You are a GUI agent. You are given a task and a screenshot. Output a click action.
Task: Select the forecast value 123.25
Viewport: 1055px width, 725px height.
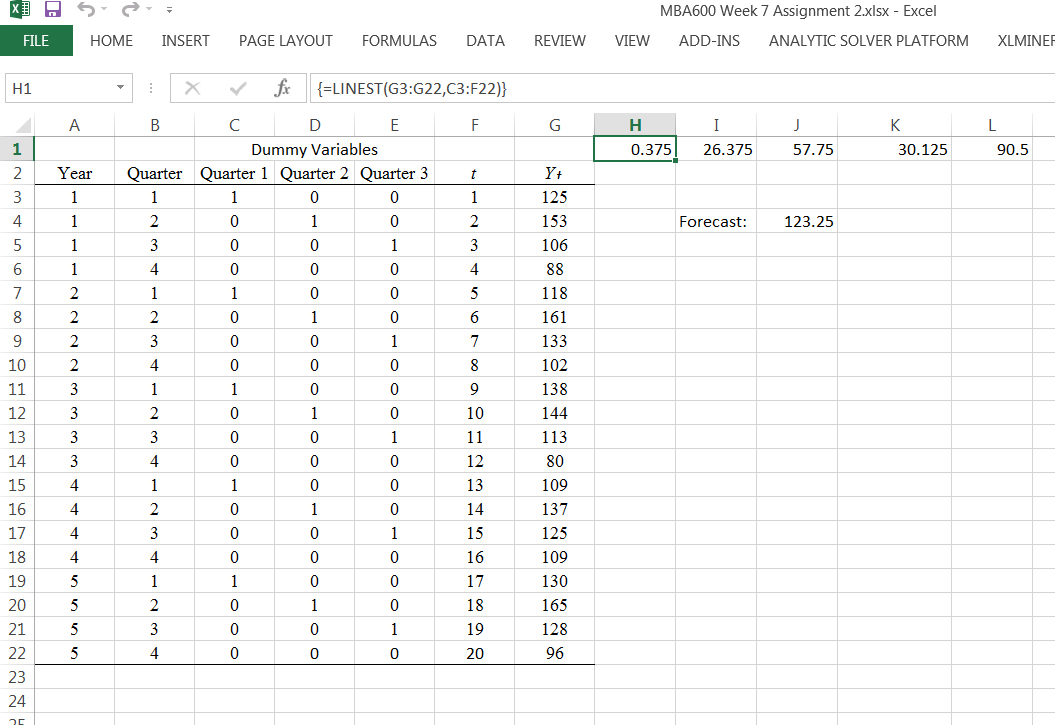pyautogui.click(x=797, y=221)
